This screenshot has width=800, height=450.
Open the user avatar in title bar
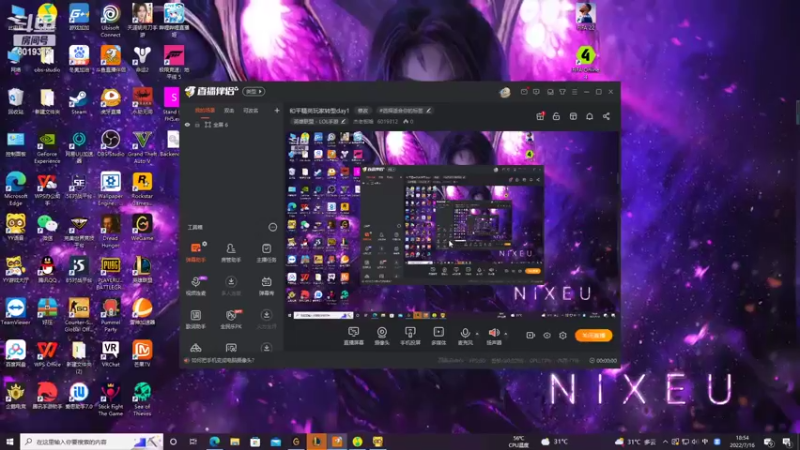[505, 92]
